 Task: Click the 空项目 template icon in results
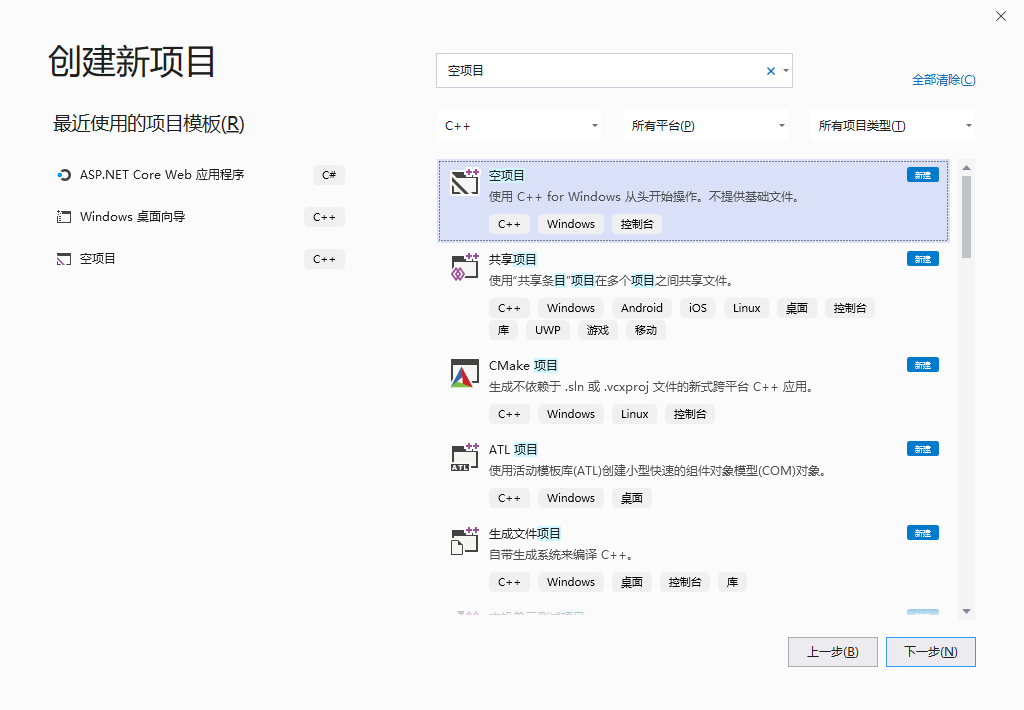[465, 182]
